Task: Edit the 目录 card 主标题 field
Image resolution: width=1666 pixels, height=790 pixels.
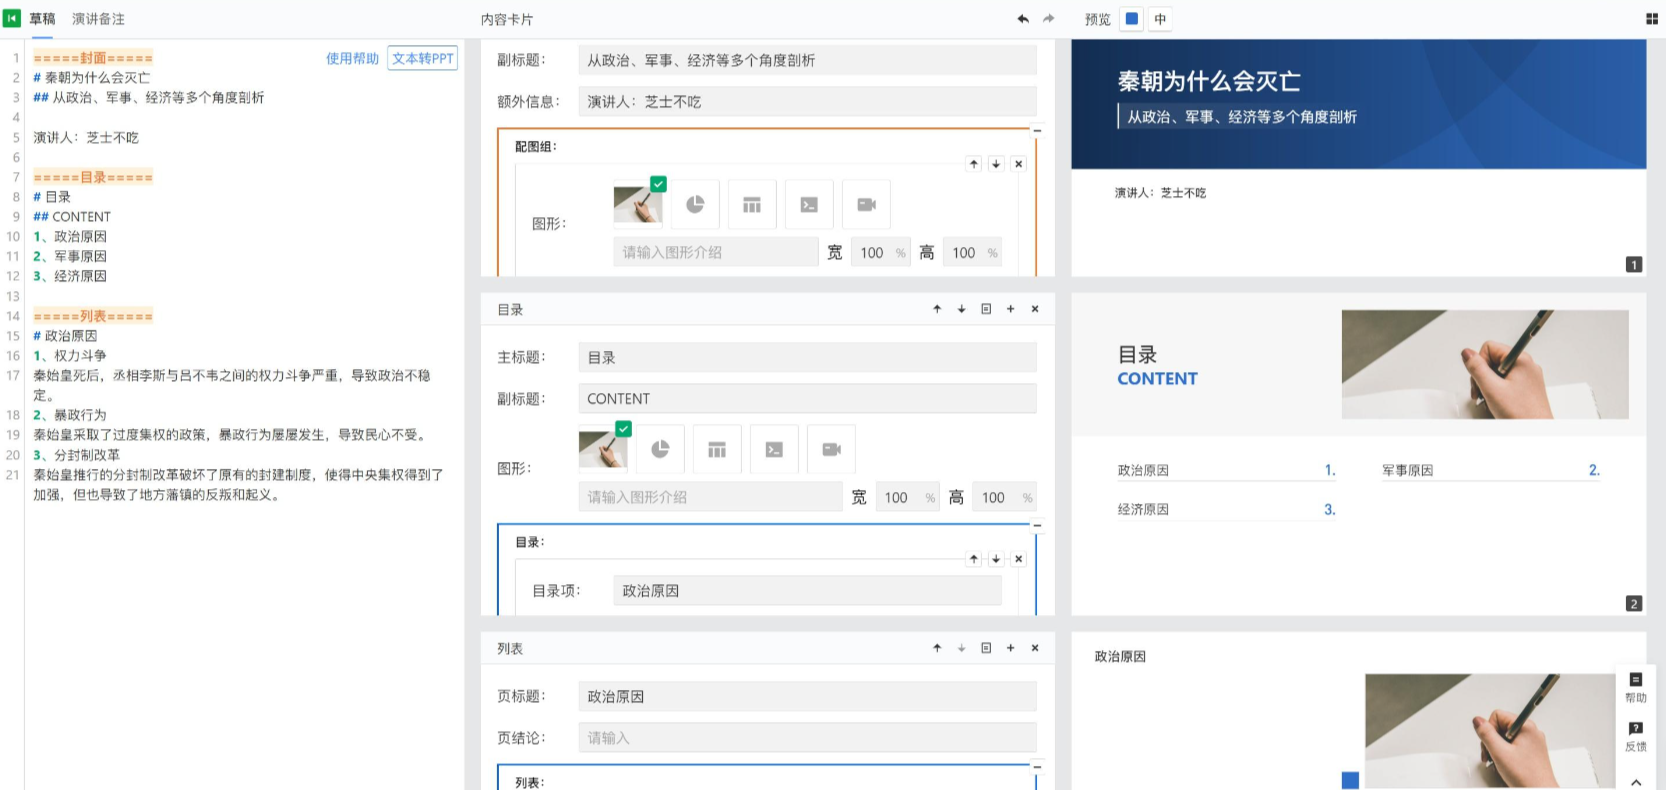Action: (x=807, y=357)
